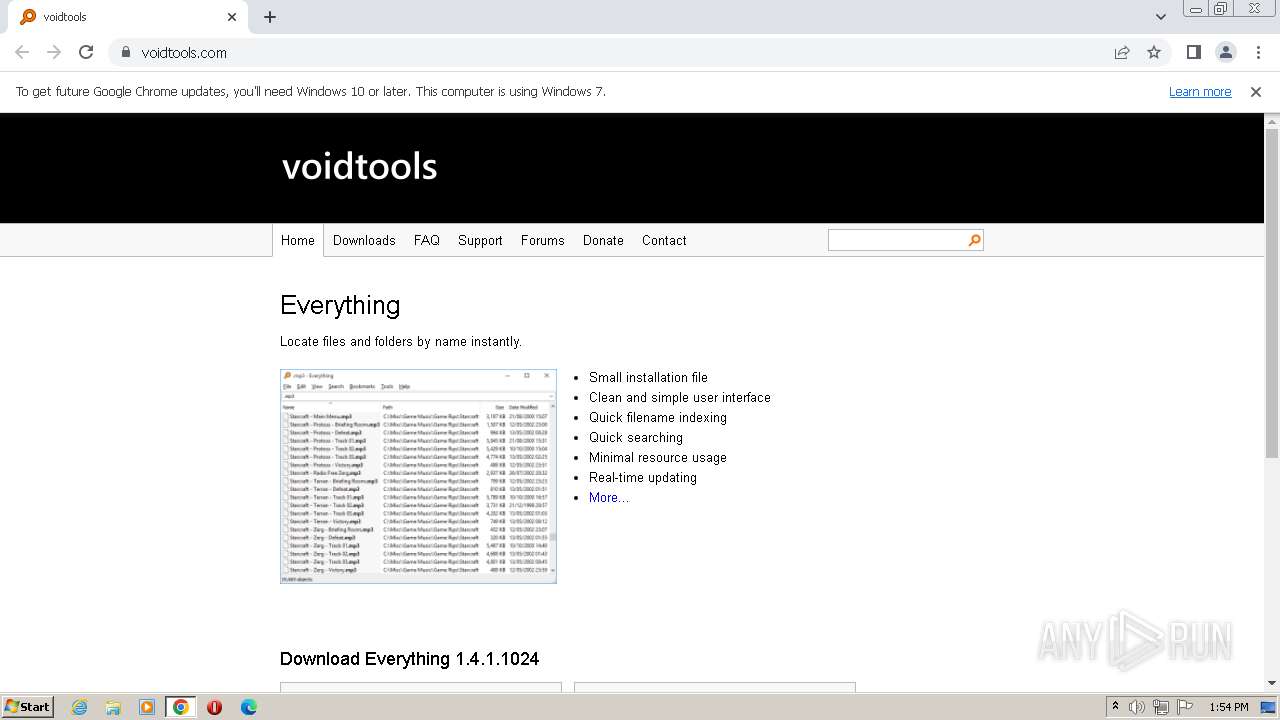The image size is (1280, 720).
Task: Open the Action Center flag icon
Action: [1184, 707]
